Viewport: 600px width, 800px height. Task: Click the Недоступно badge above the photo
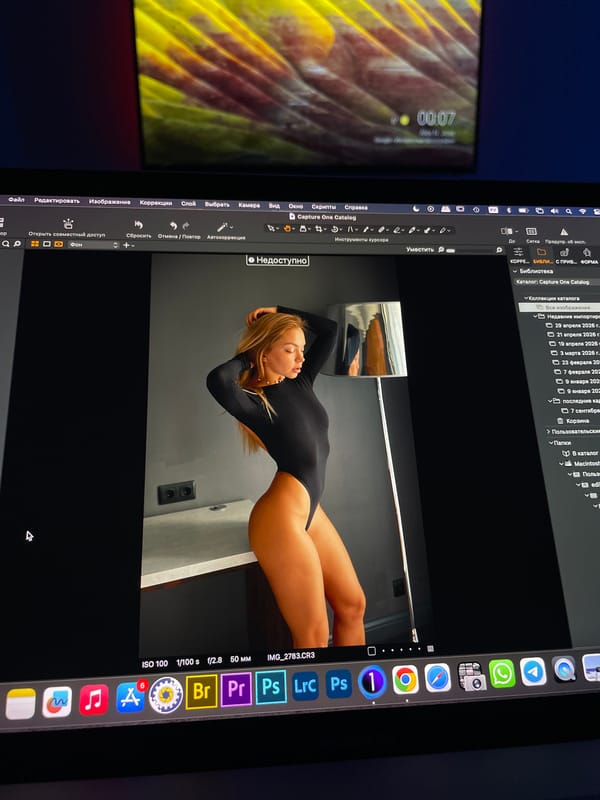277,260
